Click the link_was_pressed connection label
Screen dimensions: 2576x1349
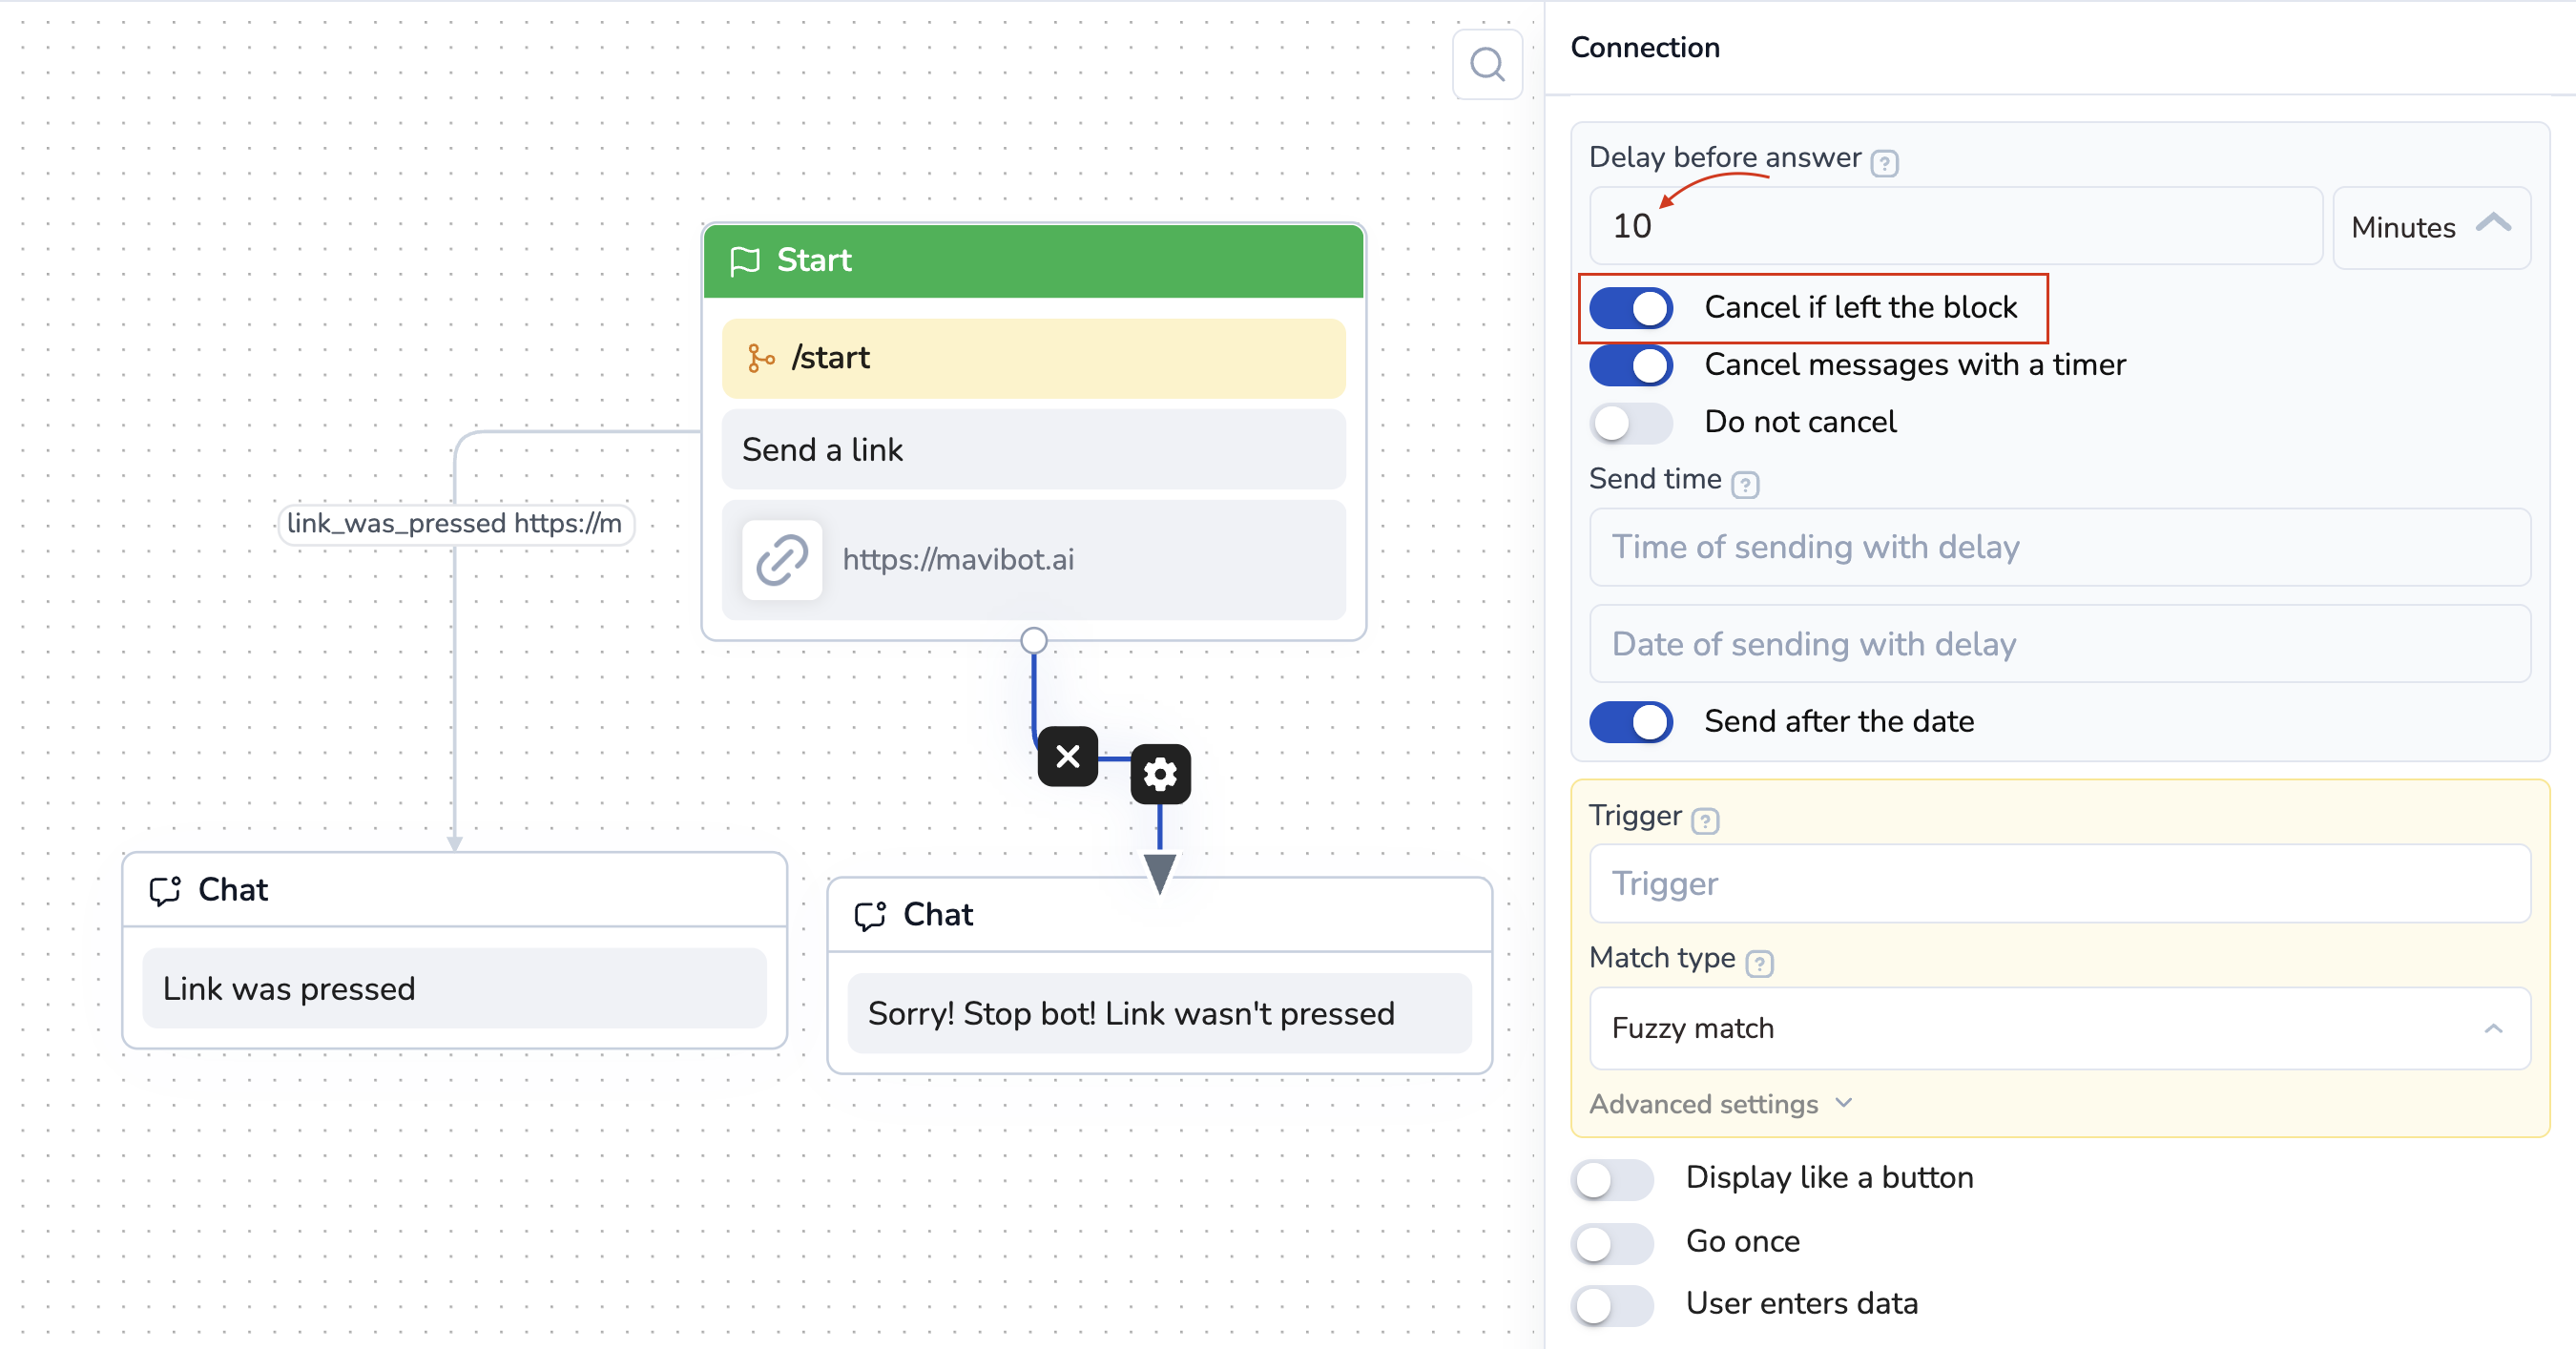[455, 523]
